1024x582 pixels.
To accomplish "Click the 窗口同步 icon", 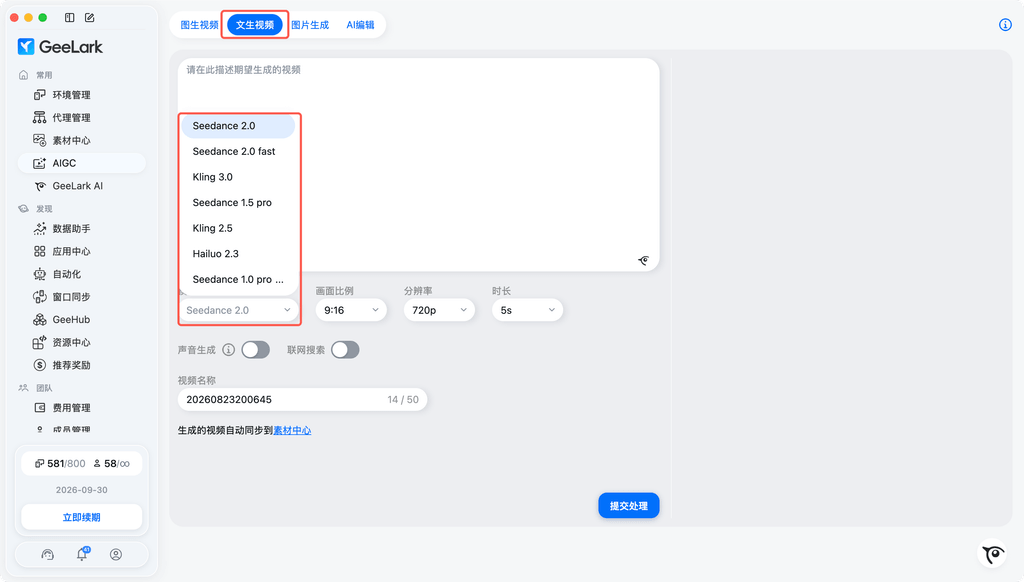I will tap(40, 297).
